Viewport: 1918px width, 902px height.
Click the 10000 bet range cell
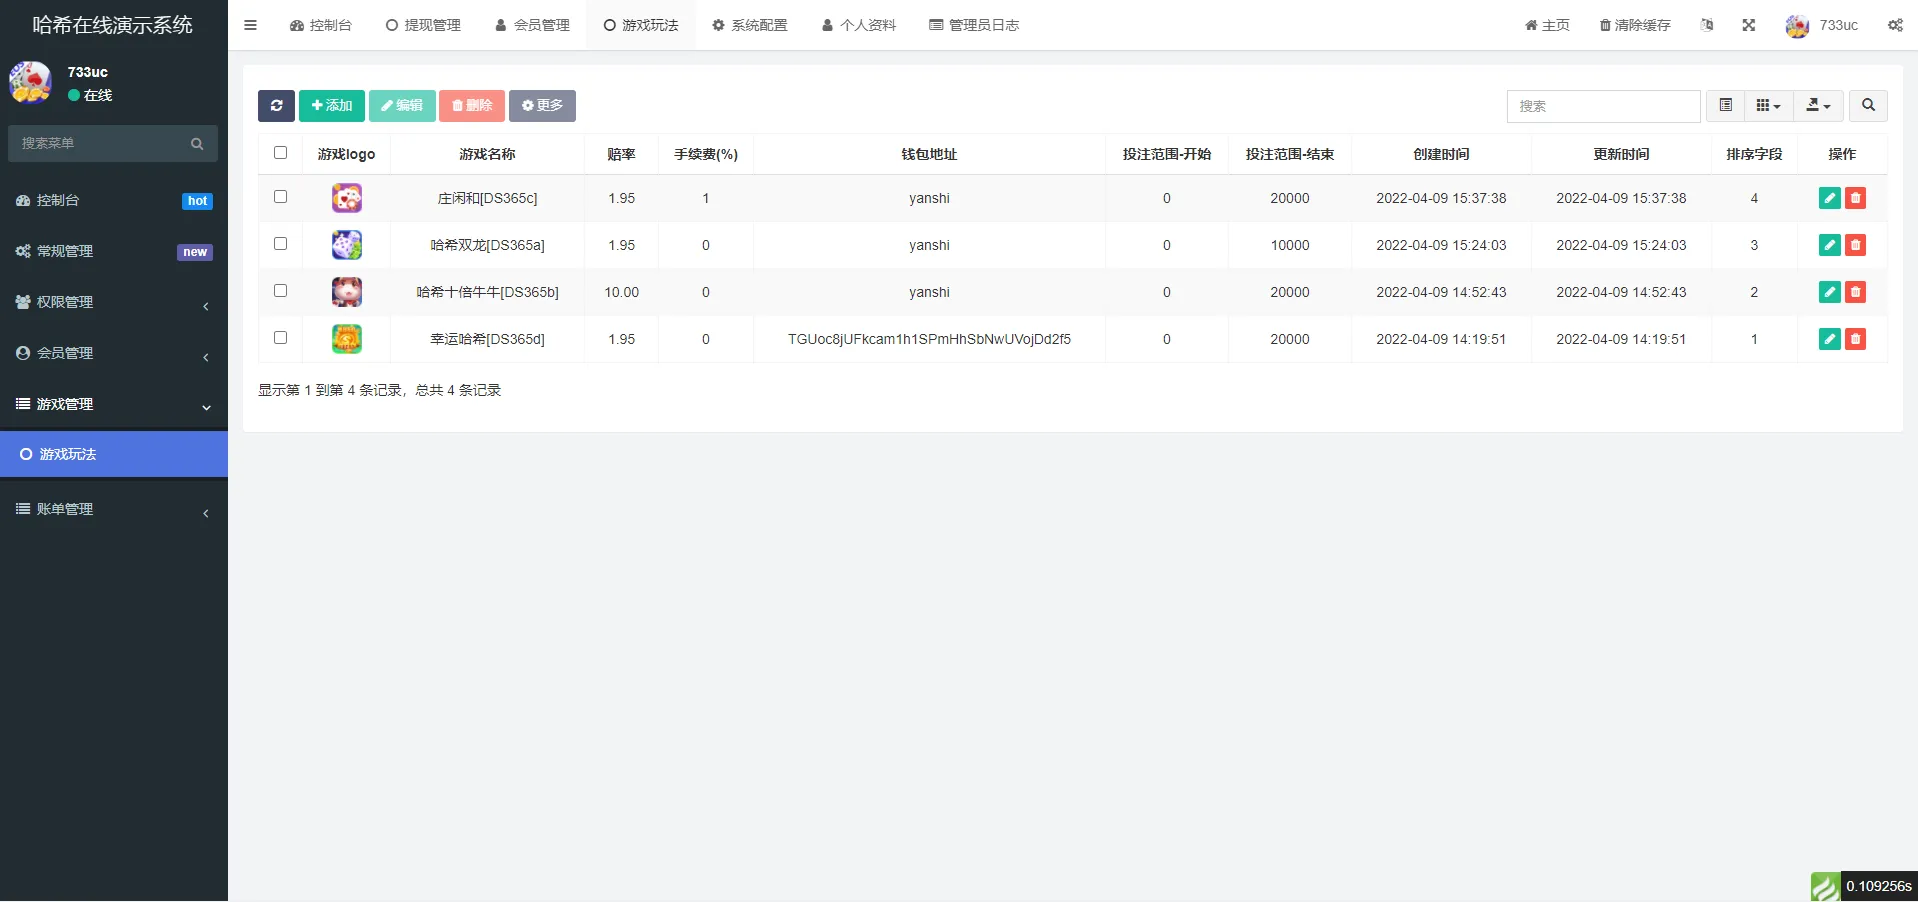[1290, 245]
